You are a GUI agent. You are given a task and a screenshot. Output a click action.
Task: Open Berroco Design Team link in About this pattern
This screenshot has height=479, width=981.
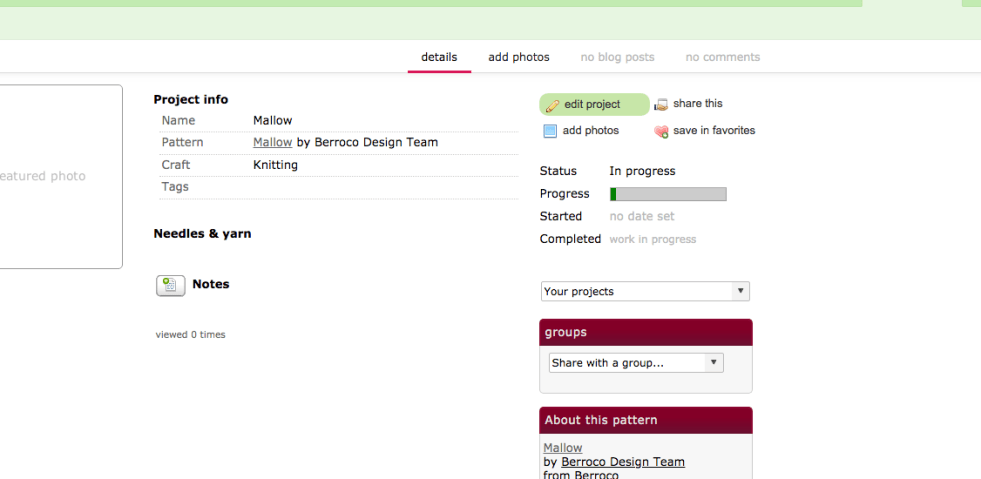click(x=623, y=462)
